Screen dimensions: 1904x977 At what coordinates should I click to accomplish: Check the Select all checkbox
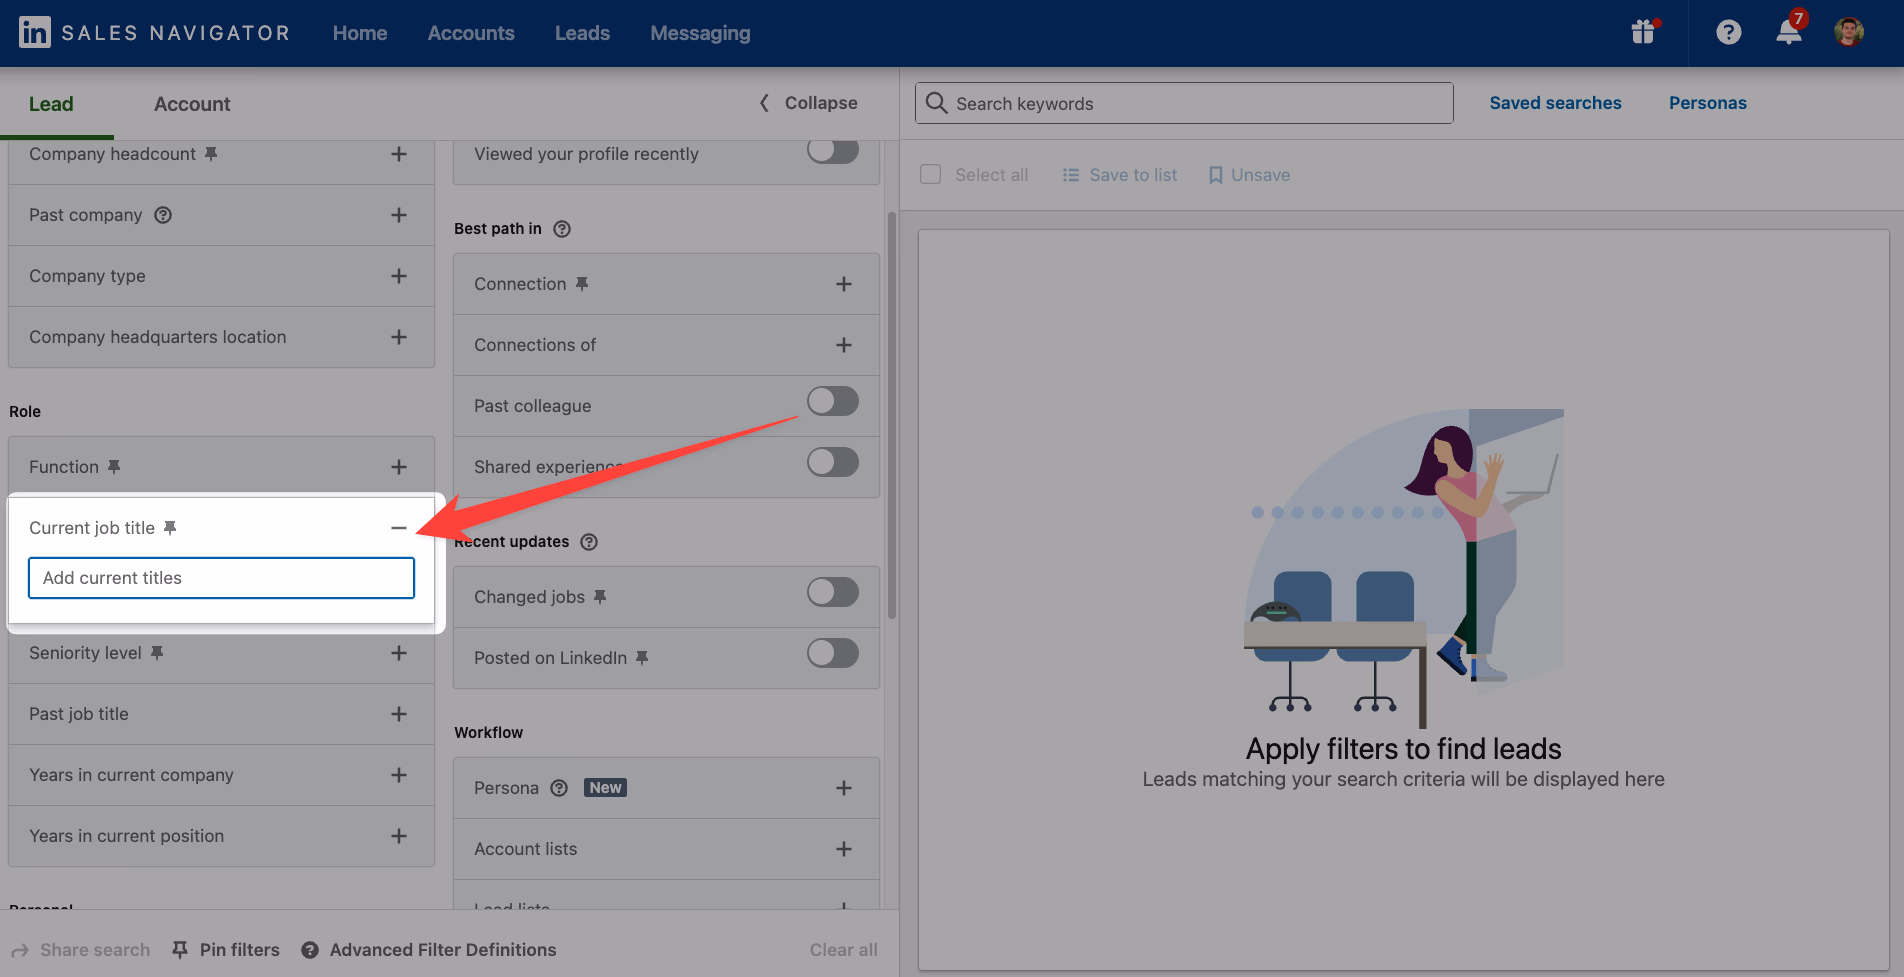coord(931,174)
